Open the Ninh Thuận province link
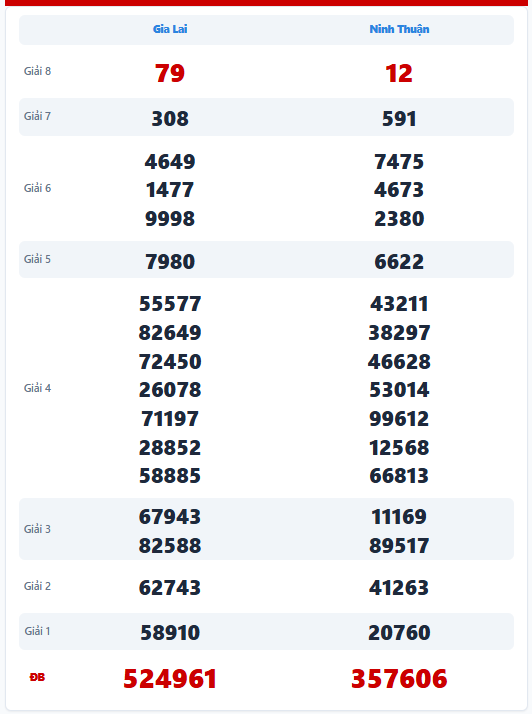Screen dimensions: 532x714 coord(399,30)
